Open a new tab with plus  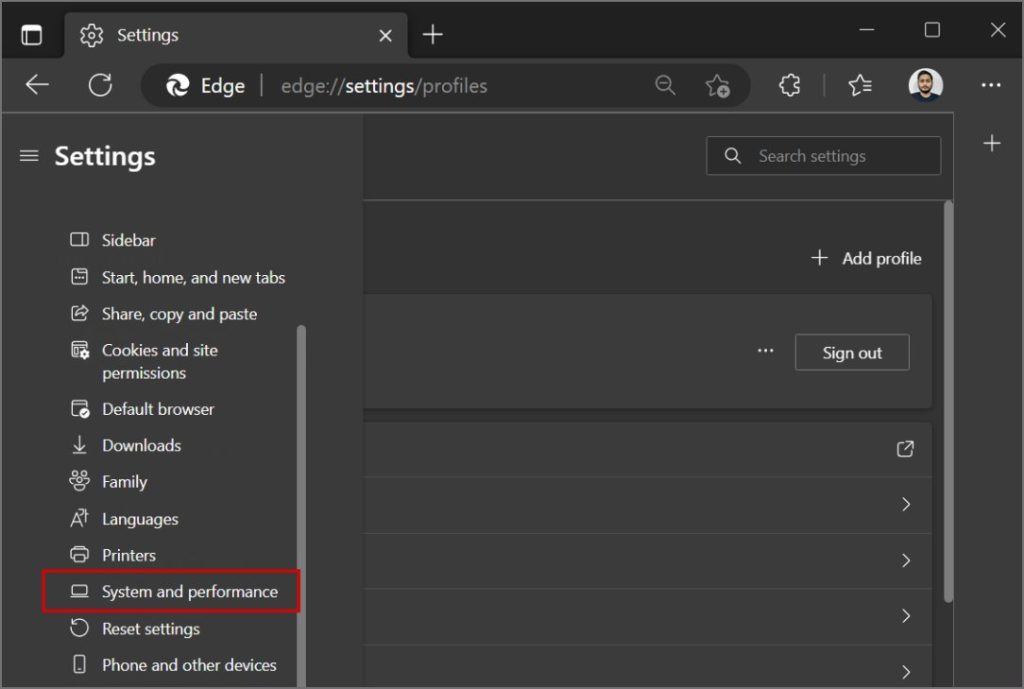point(432,35)
